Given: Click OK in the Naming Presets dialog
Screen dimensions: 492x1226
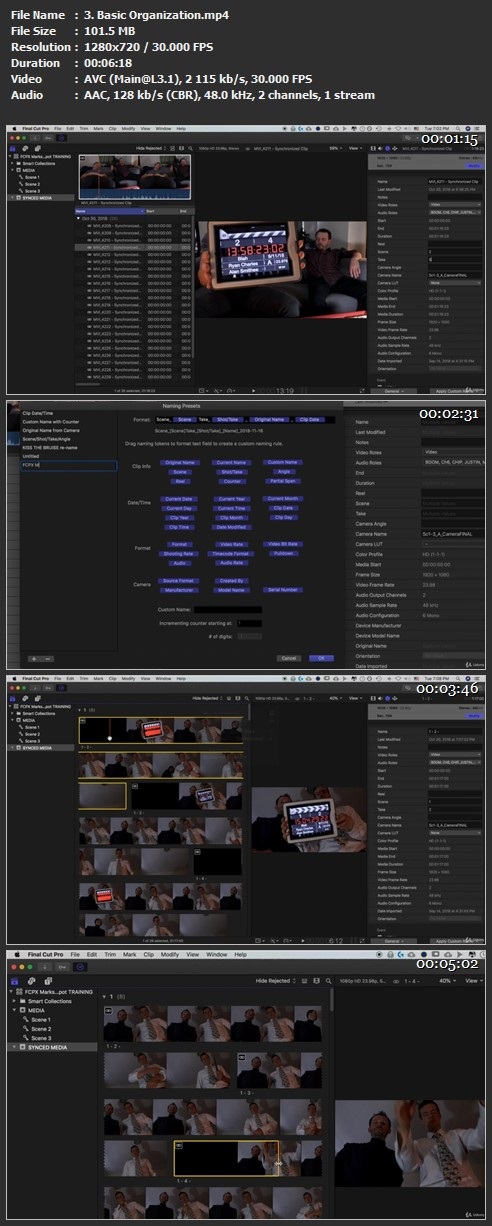Looking at the screenshot, I should 321,658.
